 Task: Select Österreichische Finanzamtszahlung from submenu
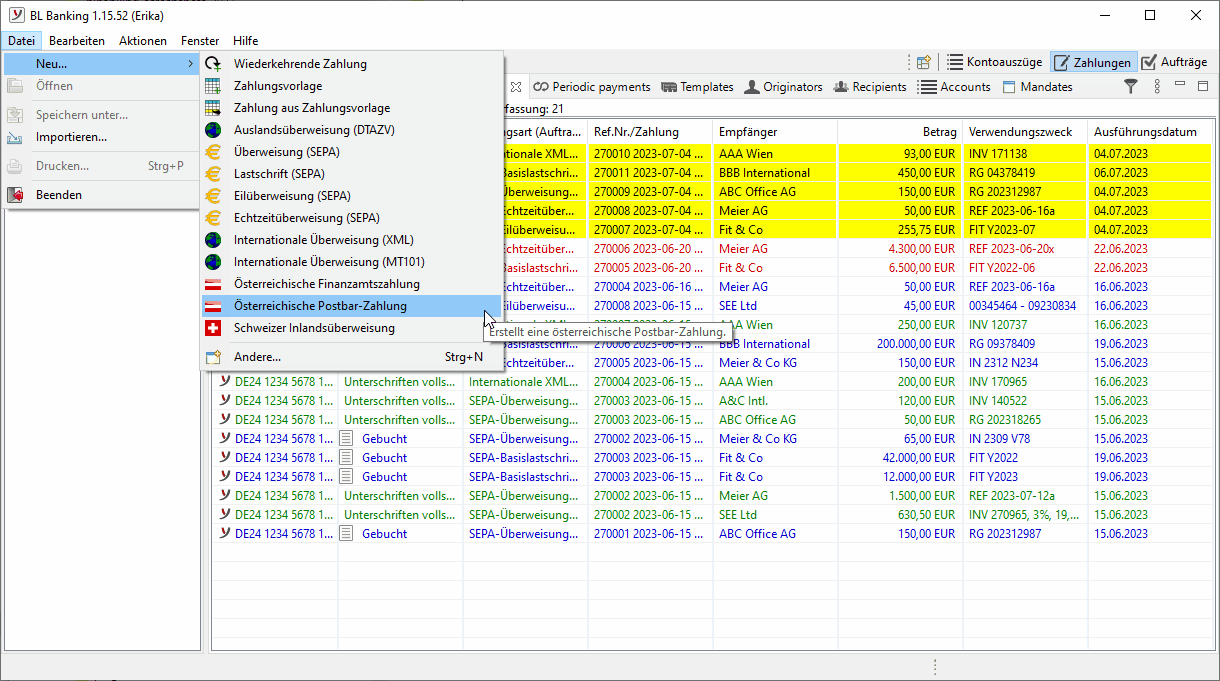tap(326, 284)
